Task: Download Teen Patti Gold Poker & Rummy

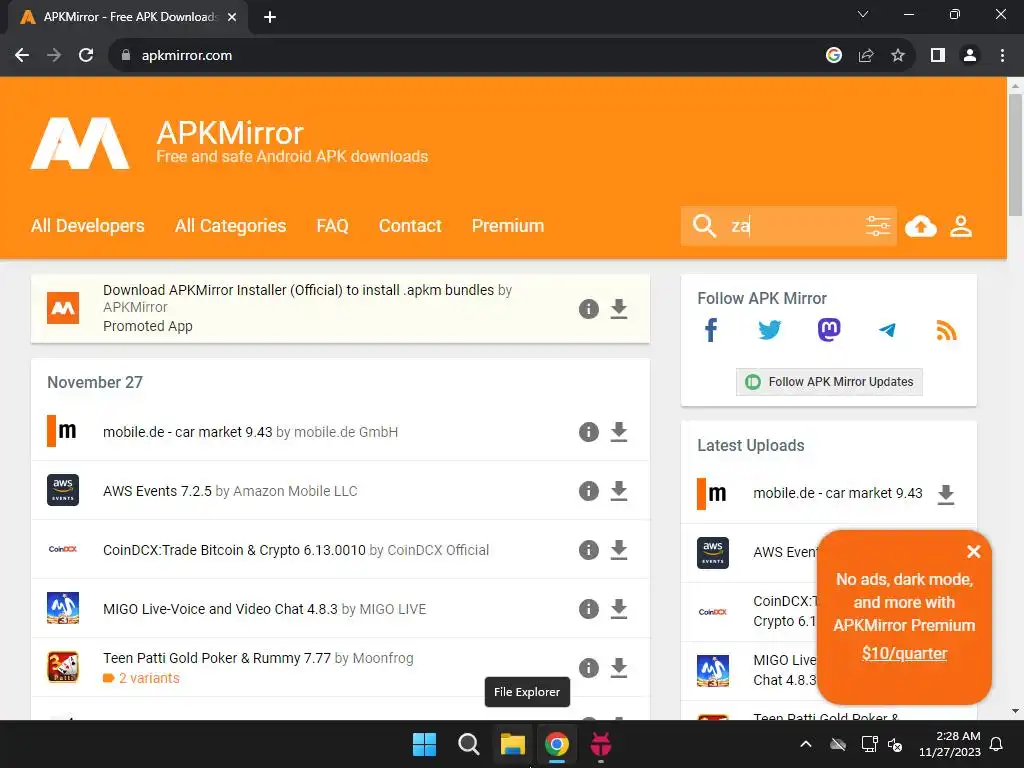Action: pyautogui.click(x=618, y=668)
